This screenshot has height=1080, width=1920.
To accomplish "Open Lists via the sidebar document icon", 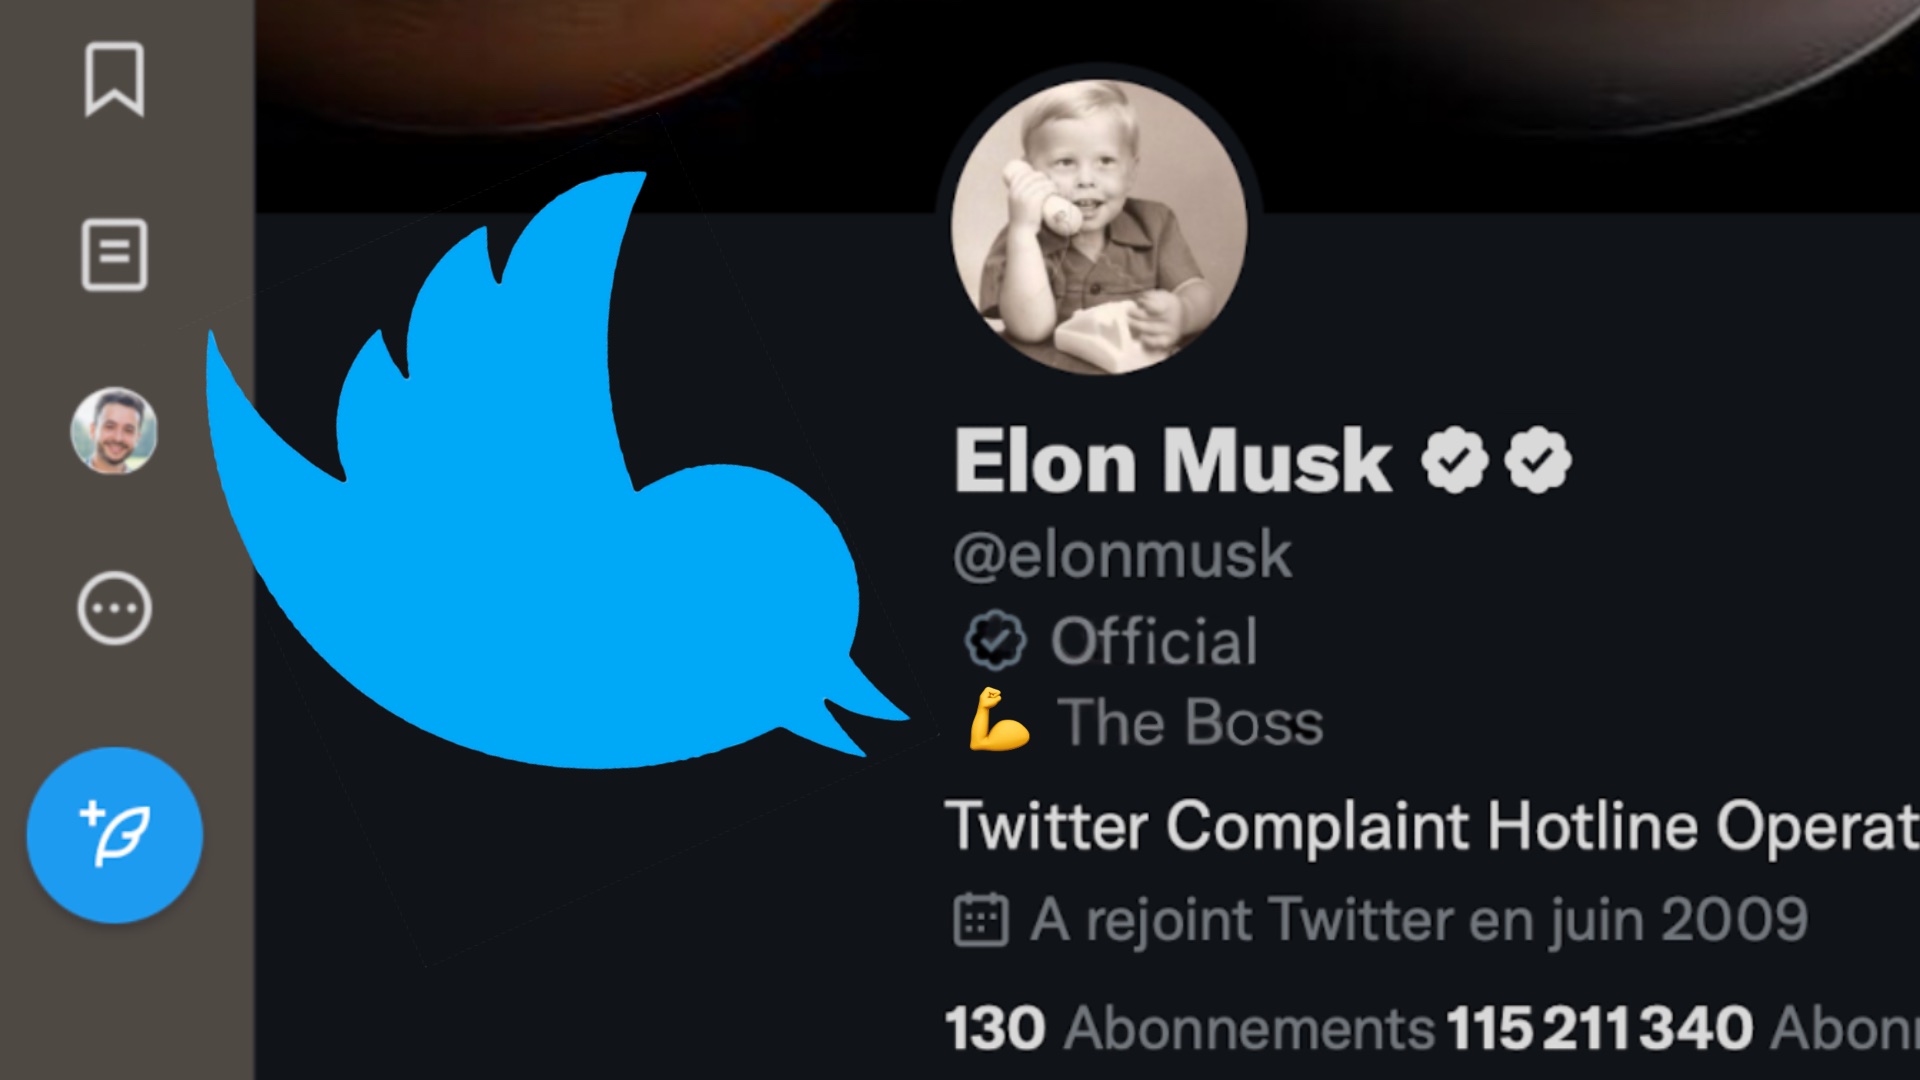I will [x=114, y=255].
